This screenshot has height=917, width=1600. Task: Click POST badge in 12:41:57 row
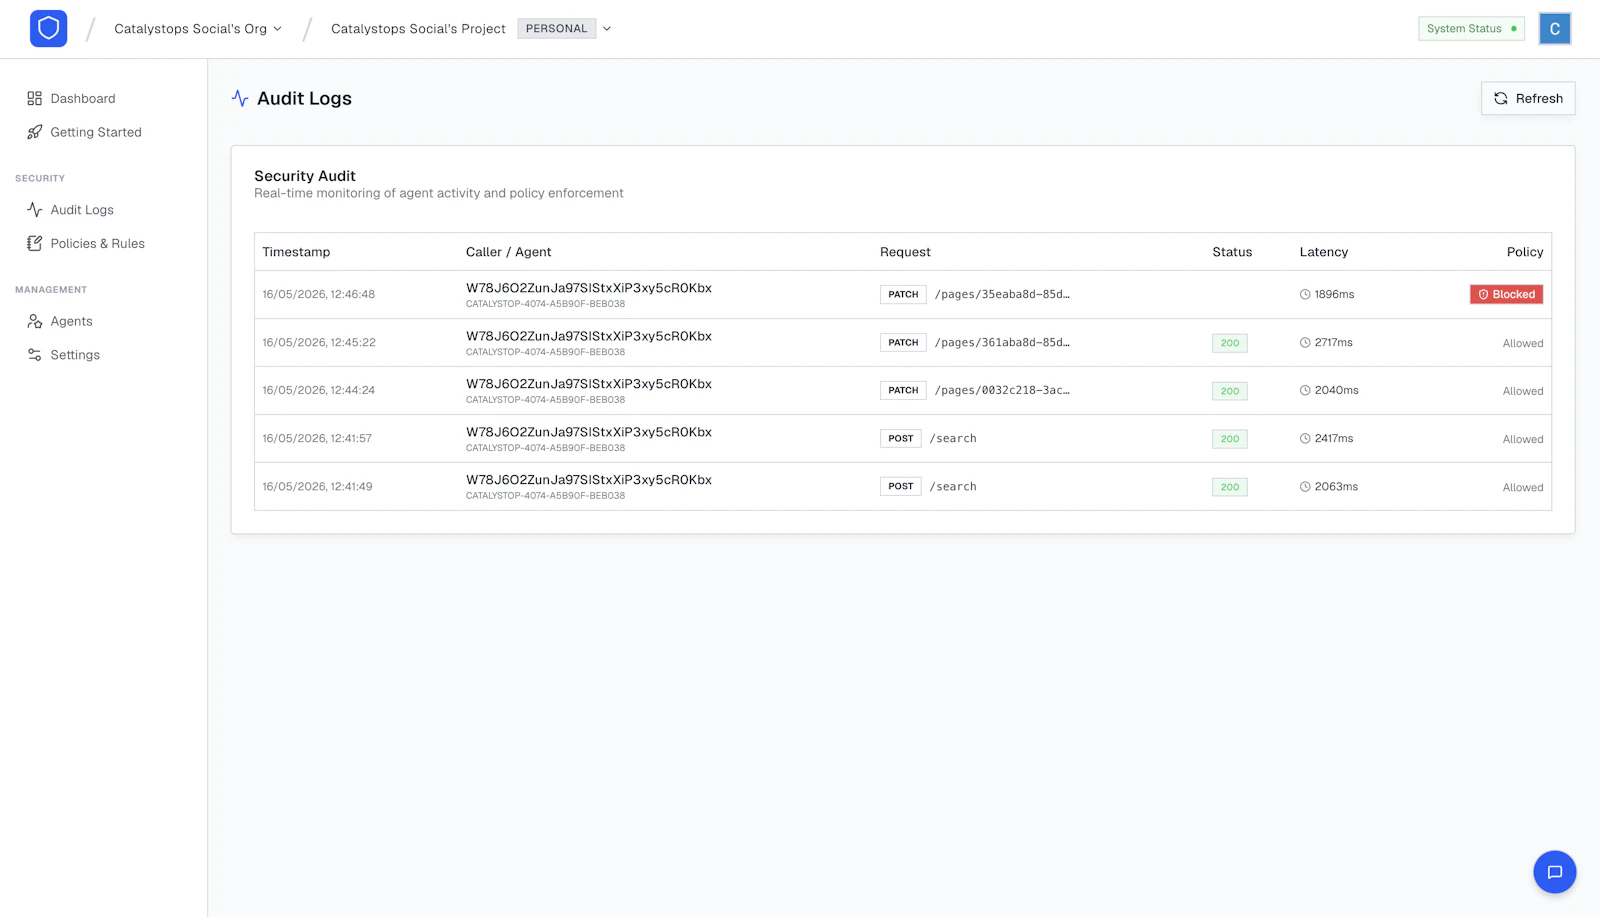pyautogui.click(x=901, y=438)
